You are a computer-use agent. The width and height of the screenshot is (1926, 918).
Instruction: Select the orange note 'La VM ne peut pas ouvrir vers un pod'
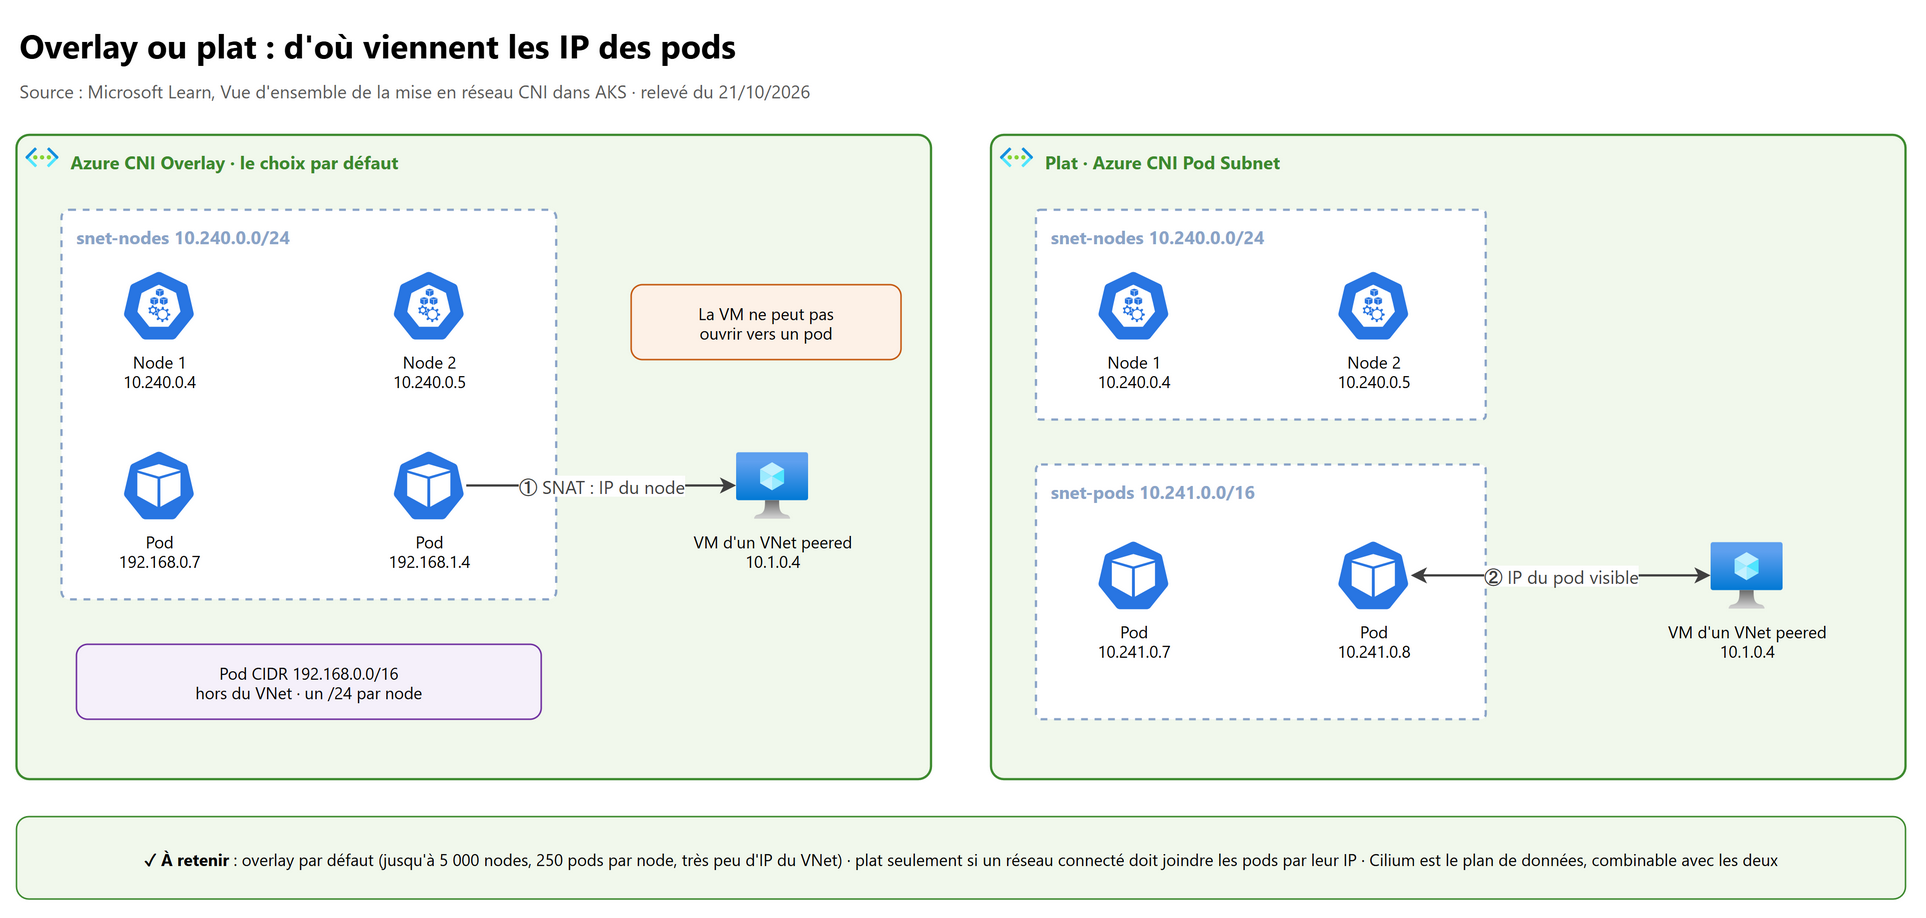point(766,322)
